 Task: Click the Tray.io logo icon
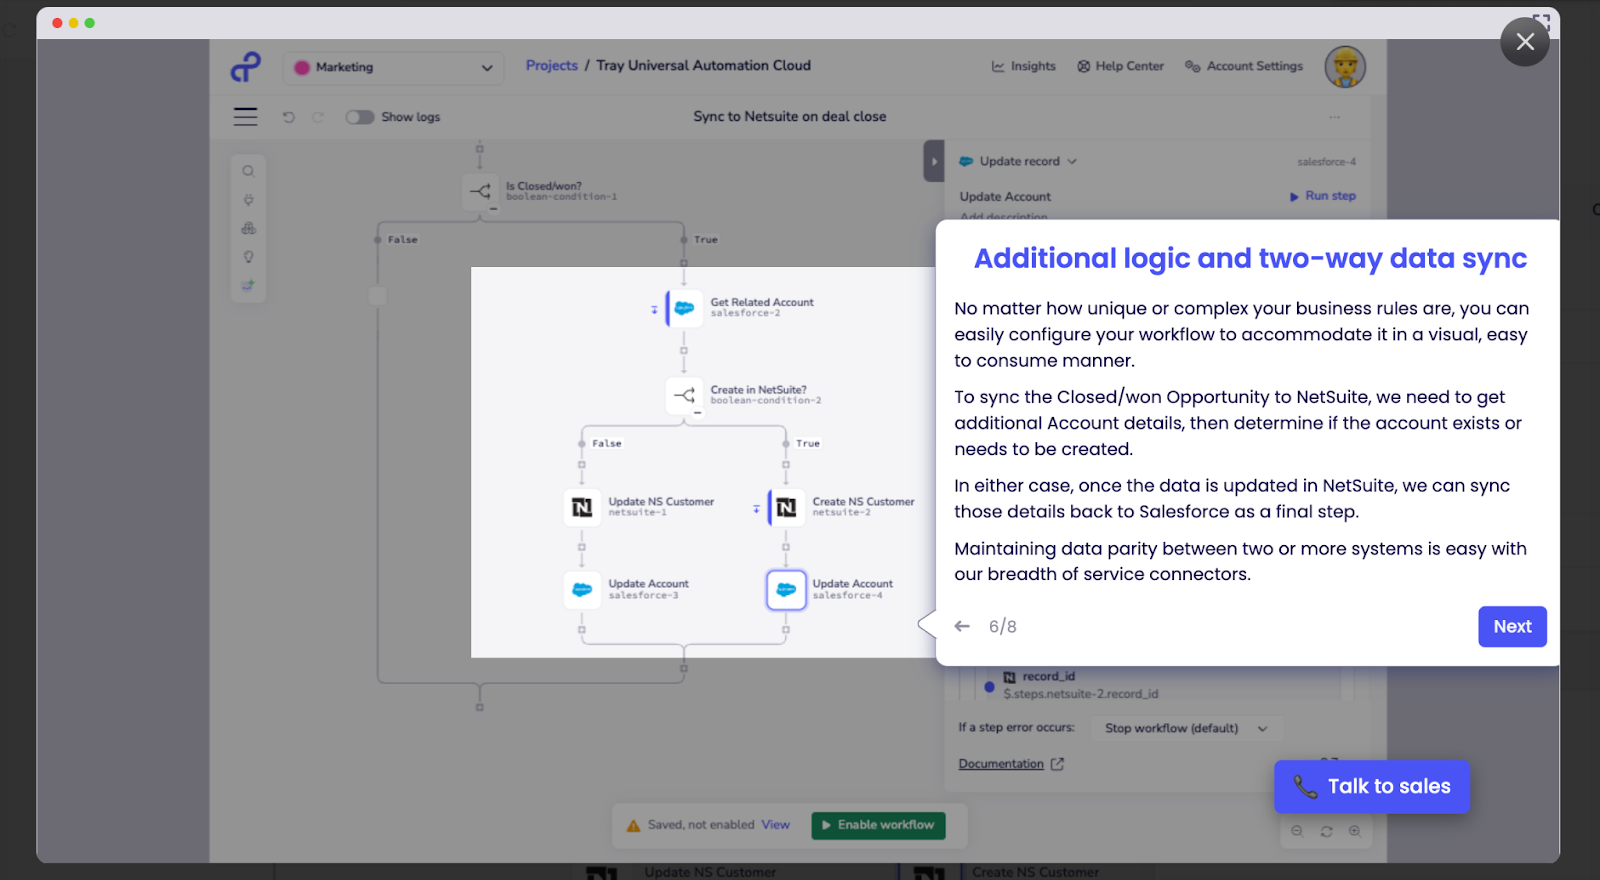click(x=246, y=67)
